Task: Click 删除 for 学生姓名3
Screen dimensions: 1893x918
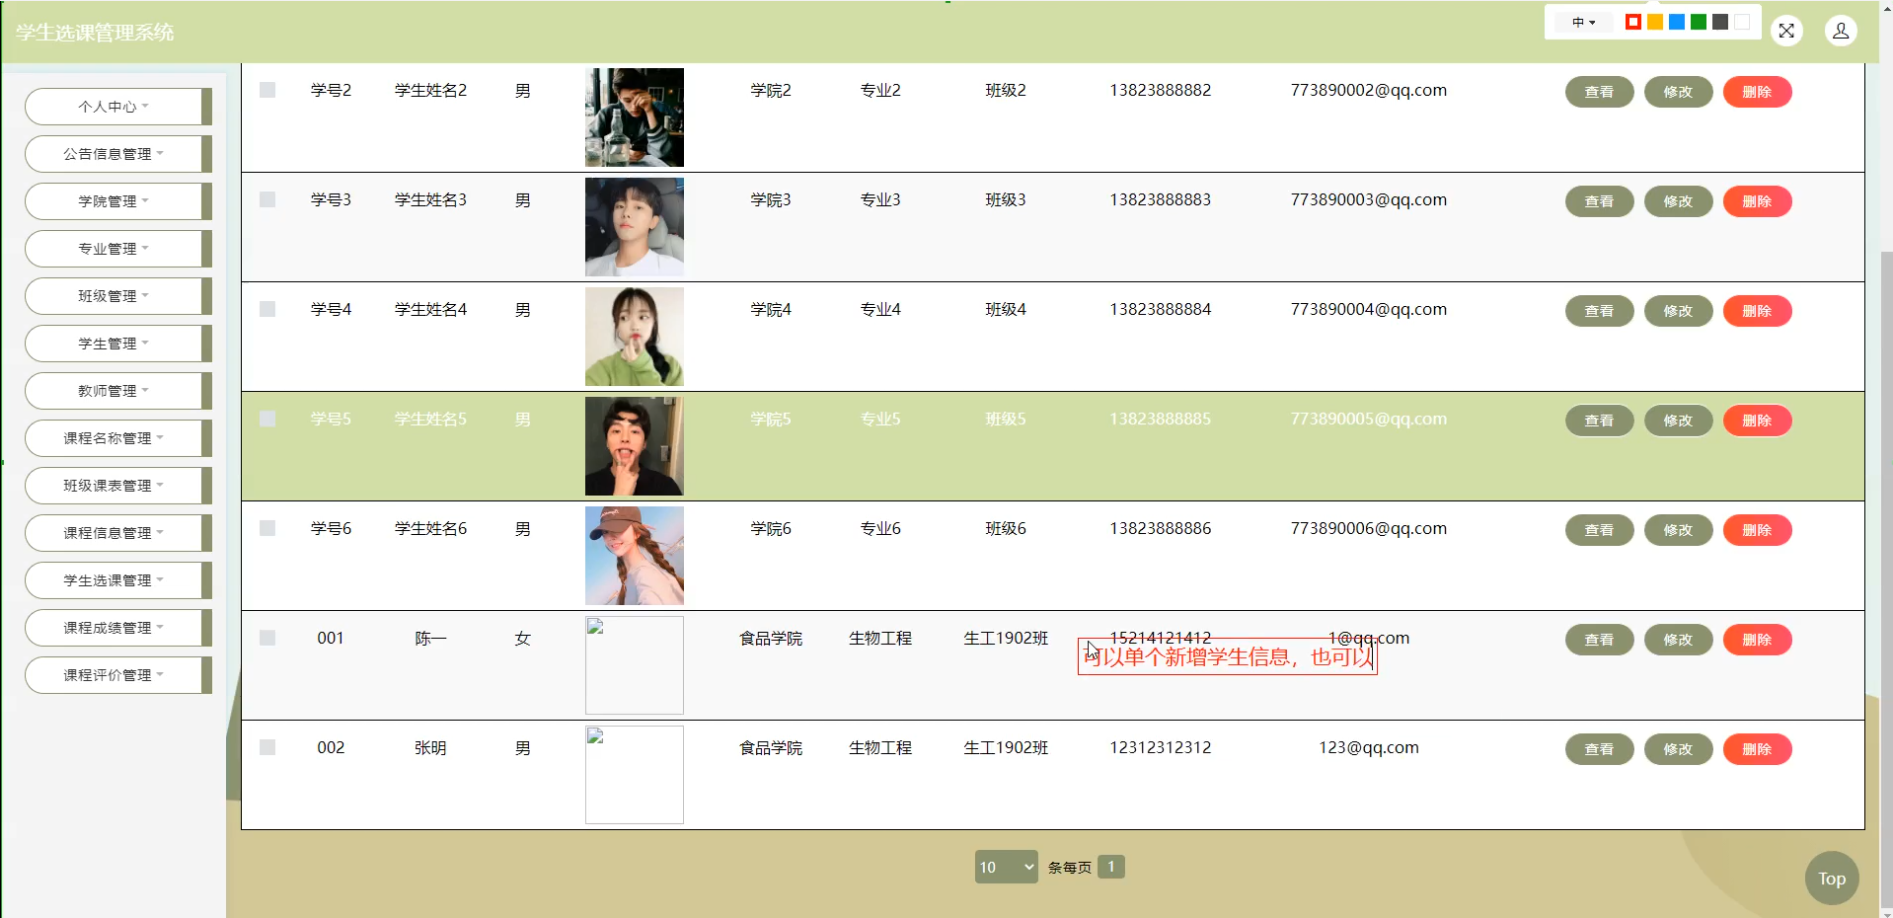Action: click(1757, 201)
